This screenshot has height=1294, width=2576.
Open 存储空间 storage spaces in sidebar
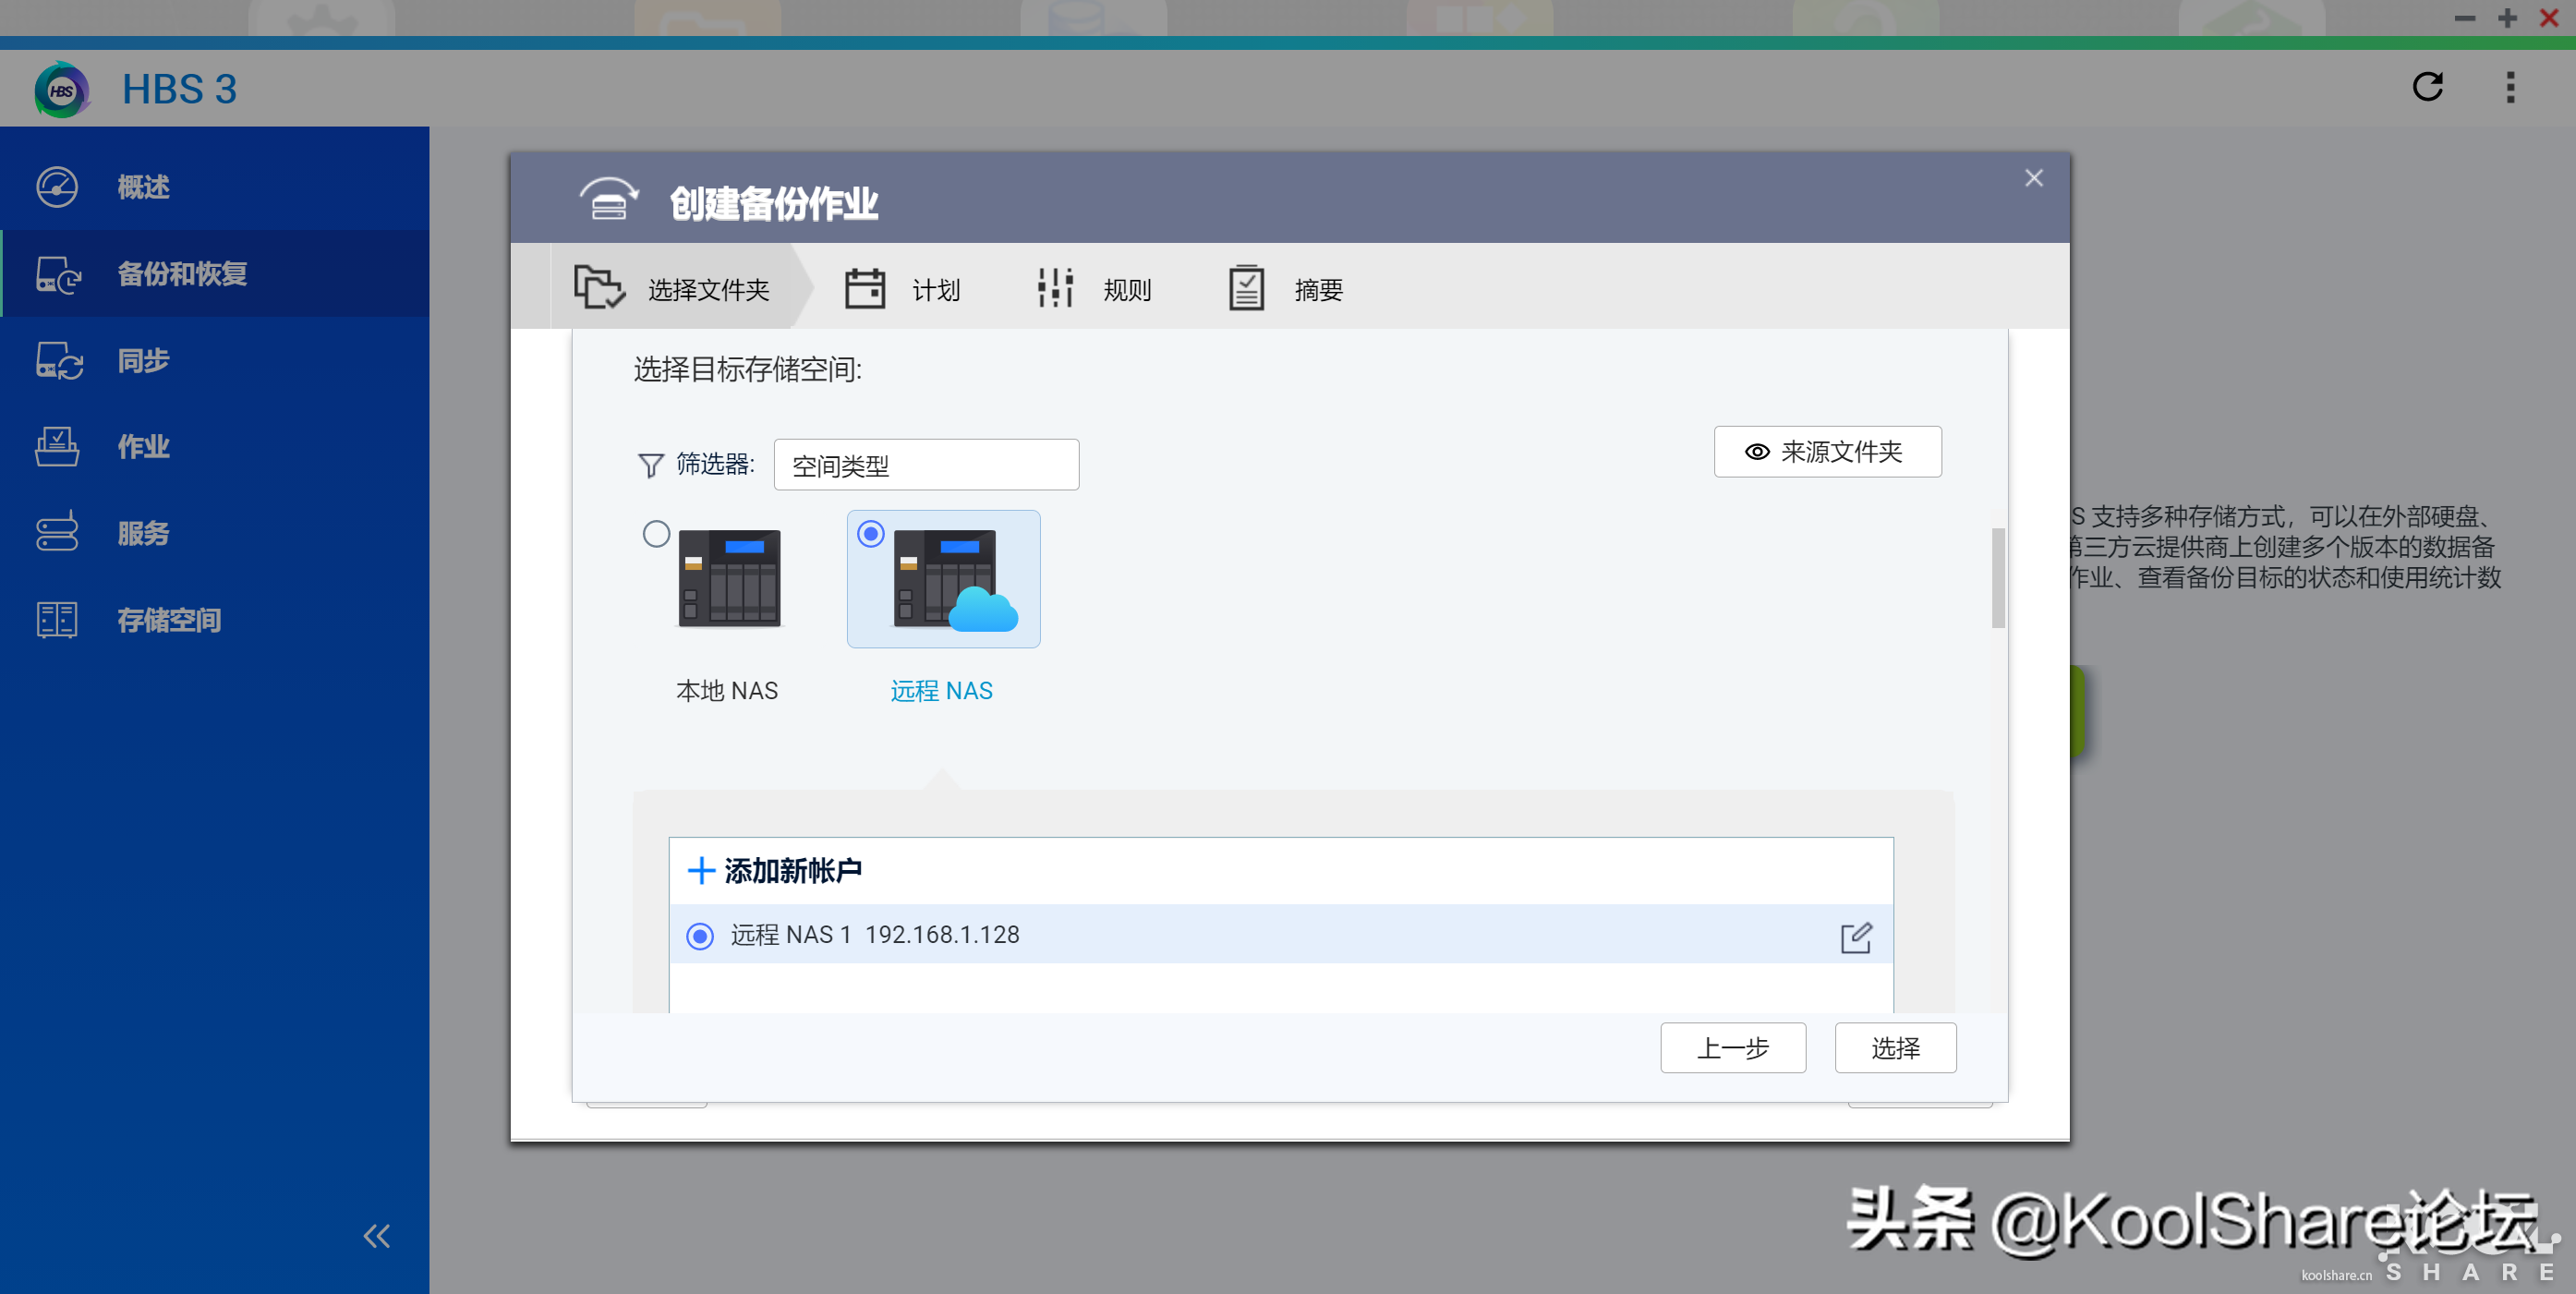[x=168, y=620]
